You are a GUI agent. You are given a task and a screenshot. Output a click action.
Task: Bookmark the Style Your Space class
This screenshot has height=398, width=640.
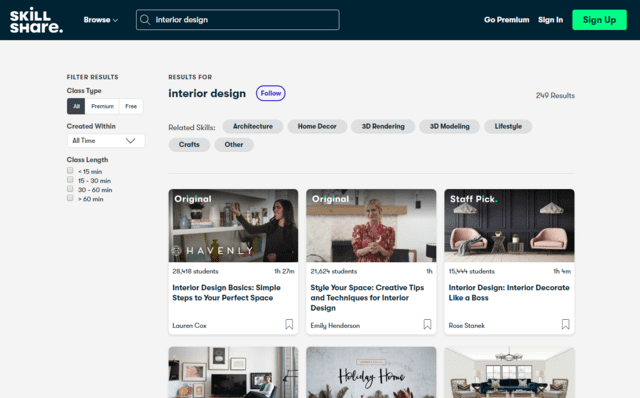pos(427,324)
